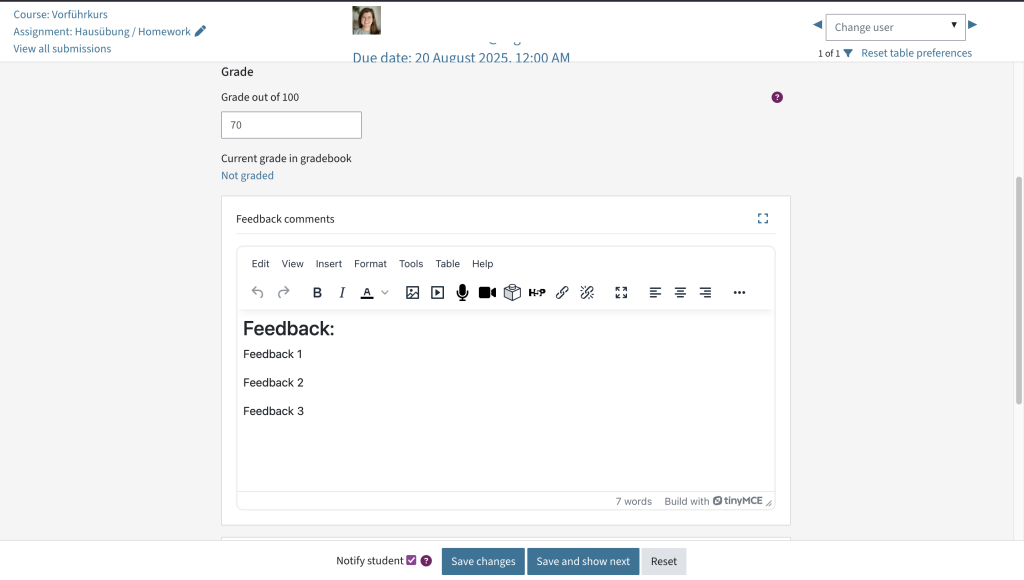
Task: Insert H5P content
Action: [537, 293]
